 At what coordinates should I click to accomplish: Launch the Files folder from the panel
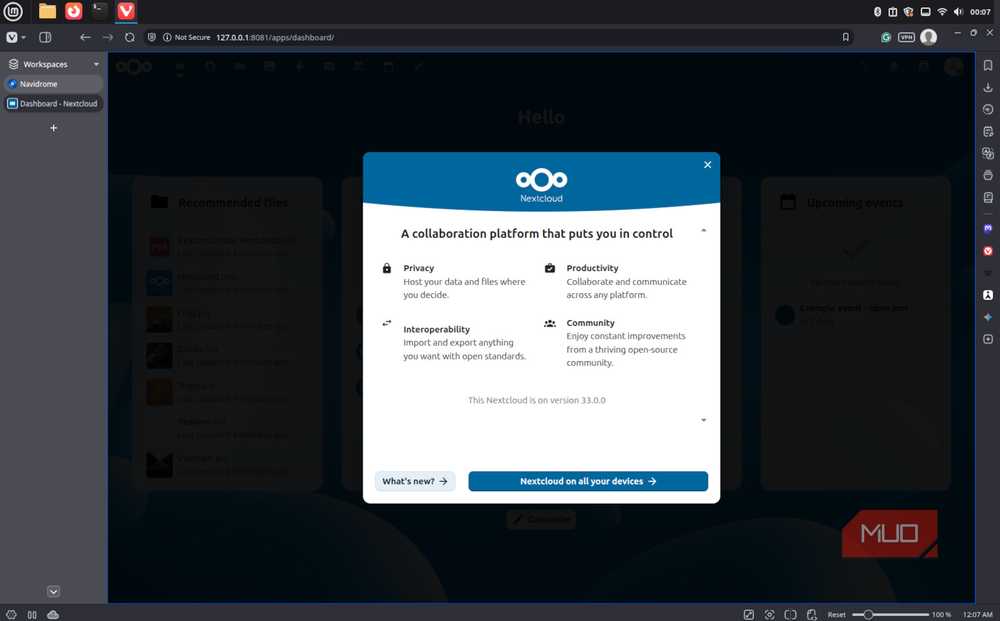pos(47,11)
